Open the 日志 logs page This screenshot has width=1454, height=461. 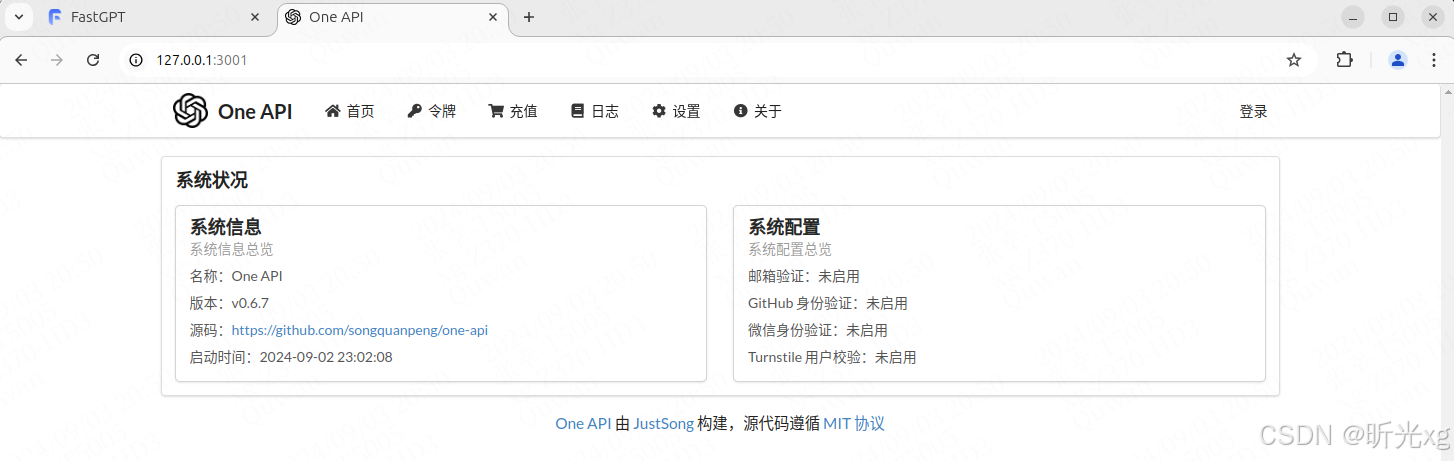coord(594,111)
